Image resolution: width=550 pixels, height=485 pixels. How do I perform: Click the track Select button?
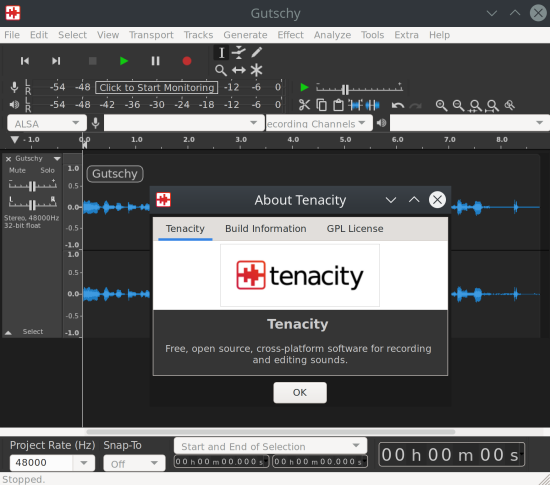coord(33,332)
